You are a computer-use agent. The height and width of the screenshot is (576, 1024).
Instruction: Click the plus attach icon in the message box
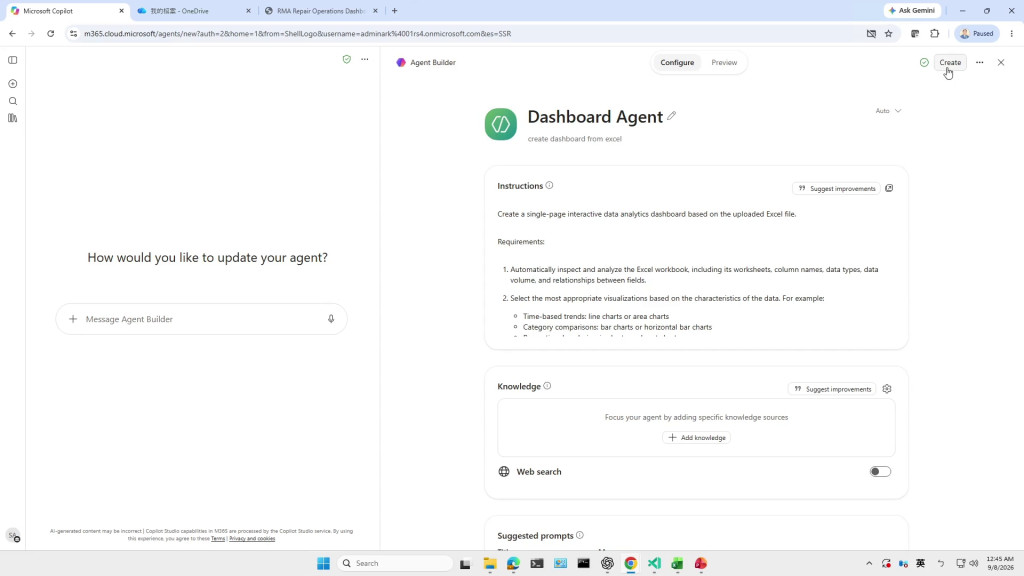pos(73,319)
